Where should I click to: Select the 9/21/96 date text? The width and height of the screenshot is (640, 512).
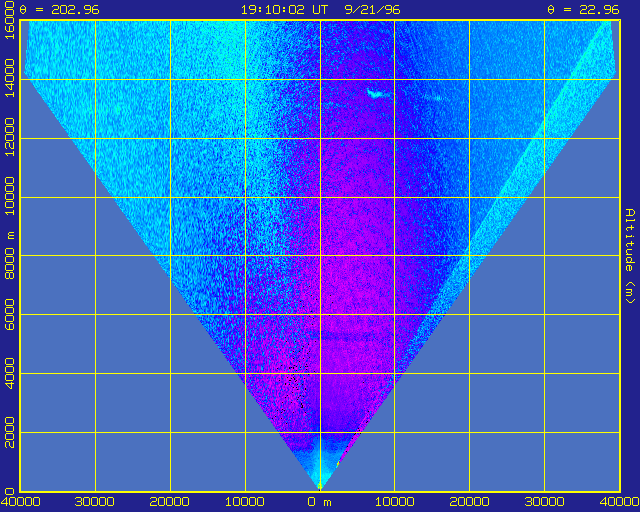coord(372,9)
